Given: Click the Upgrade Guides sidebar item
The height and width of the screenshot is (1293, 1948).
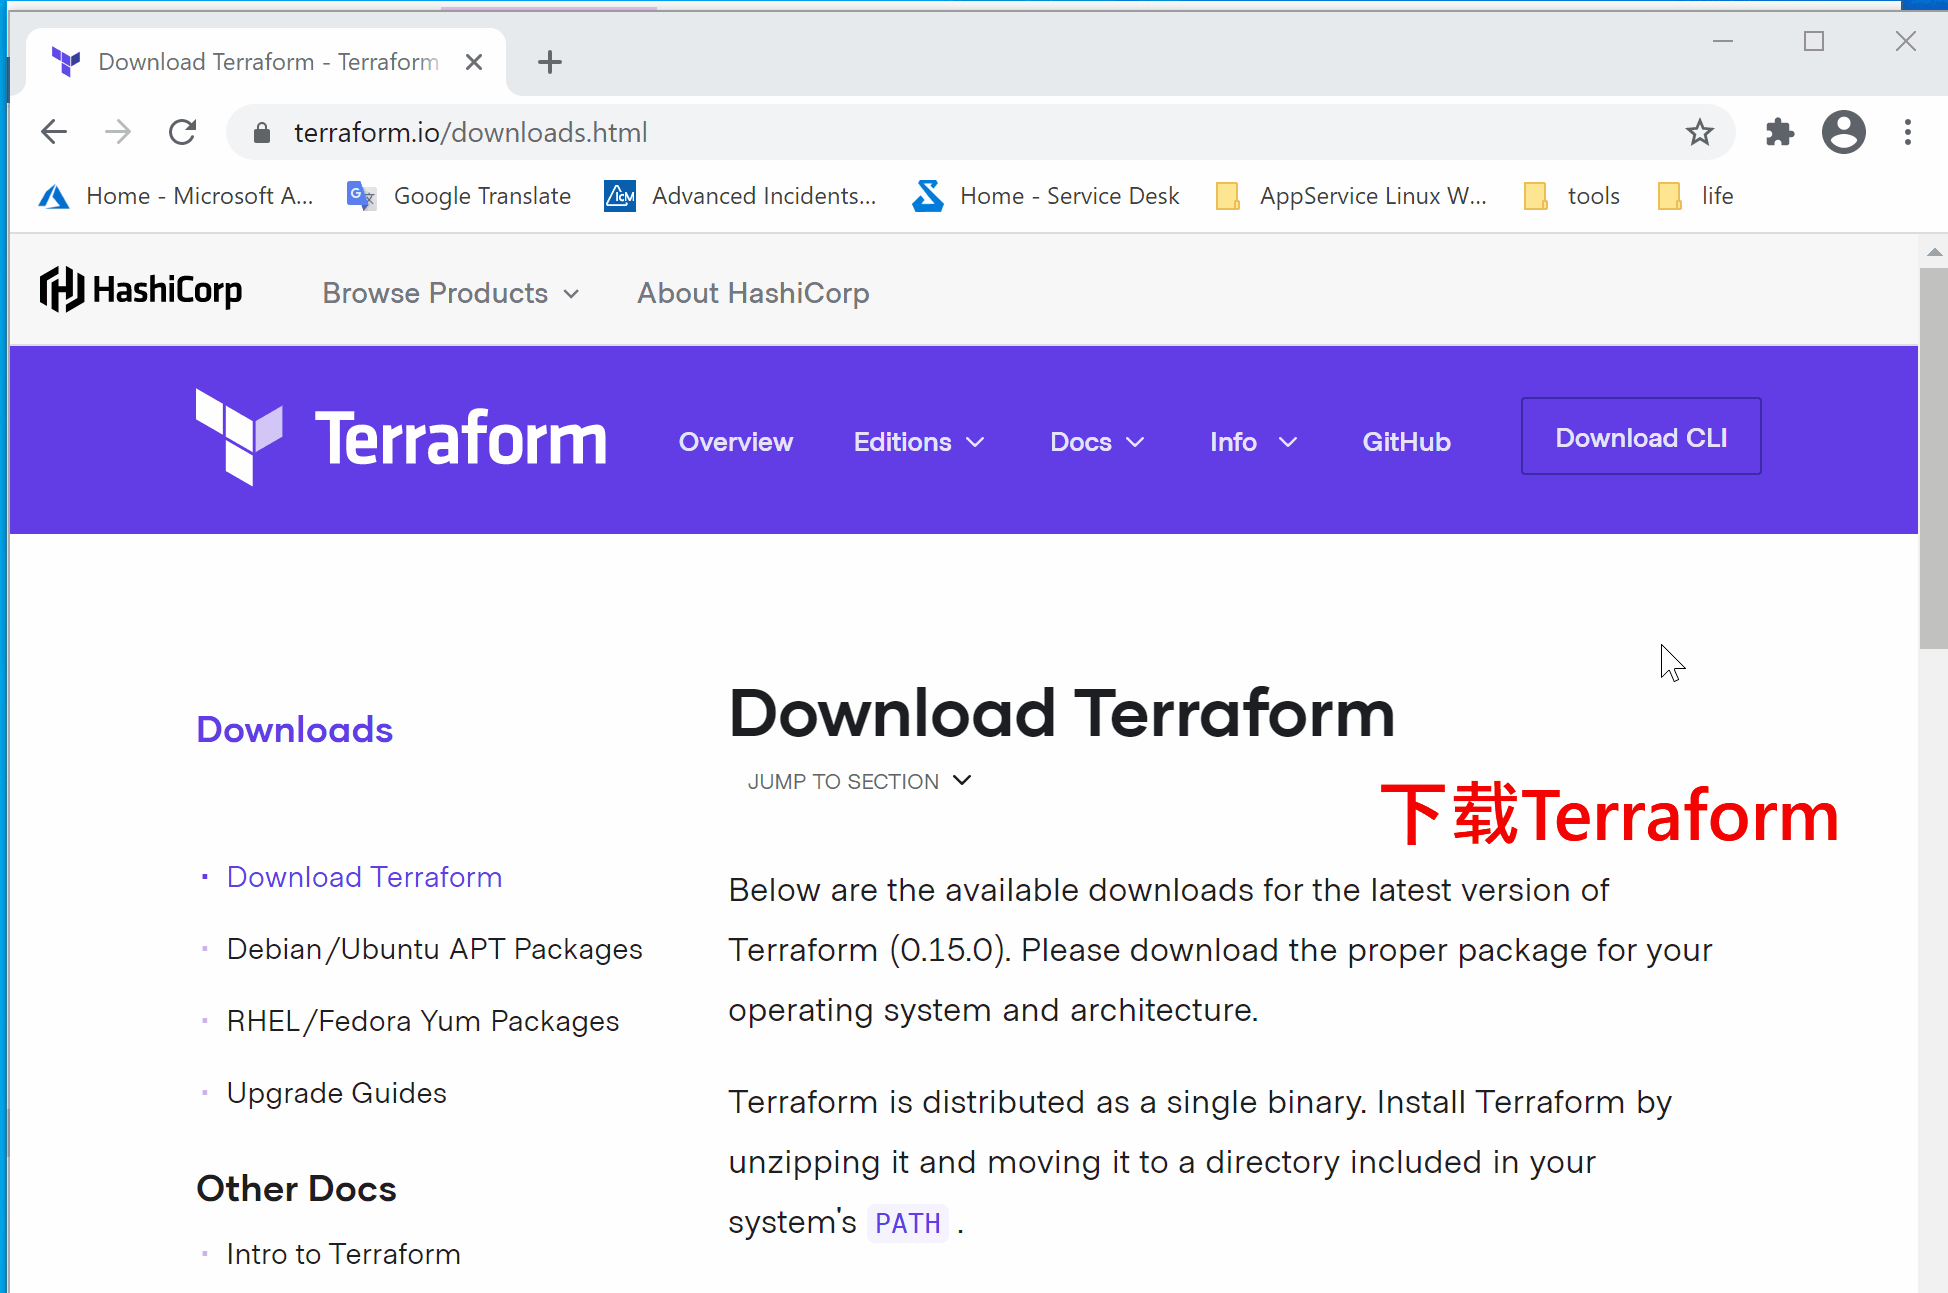Looking at the screenshot, I should [335, 1091].
